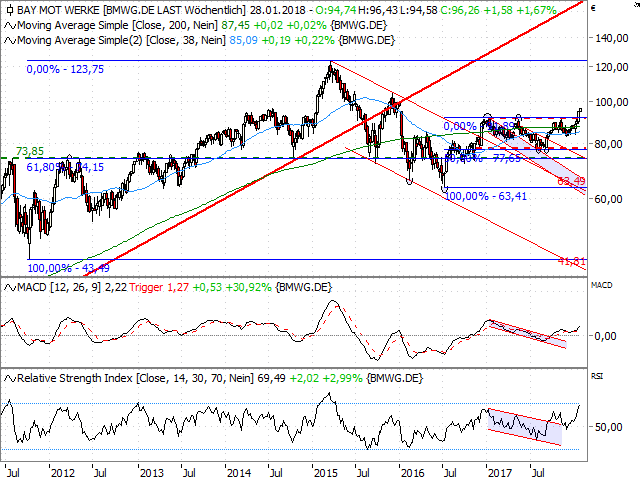This screenshot has width=640, height=480.
Task: Click the 140,00 price axis label
Action: [612, 38]
